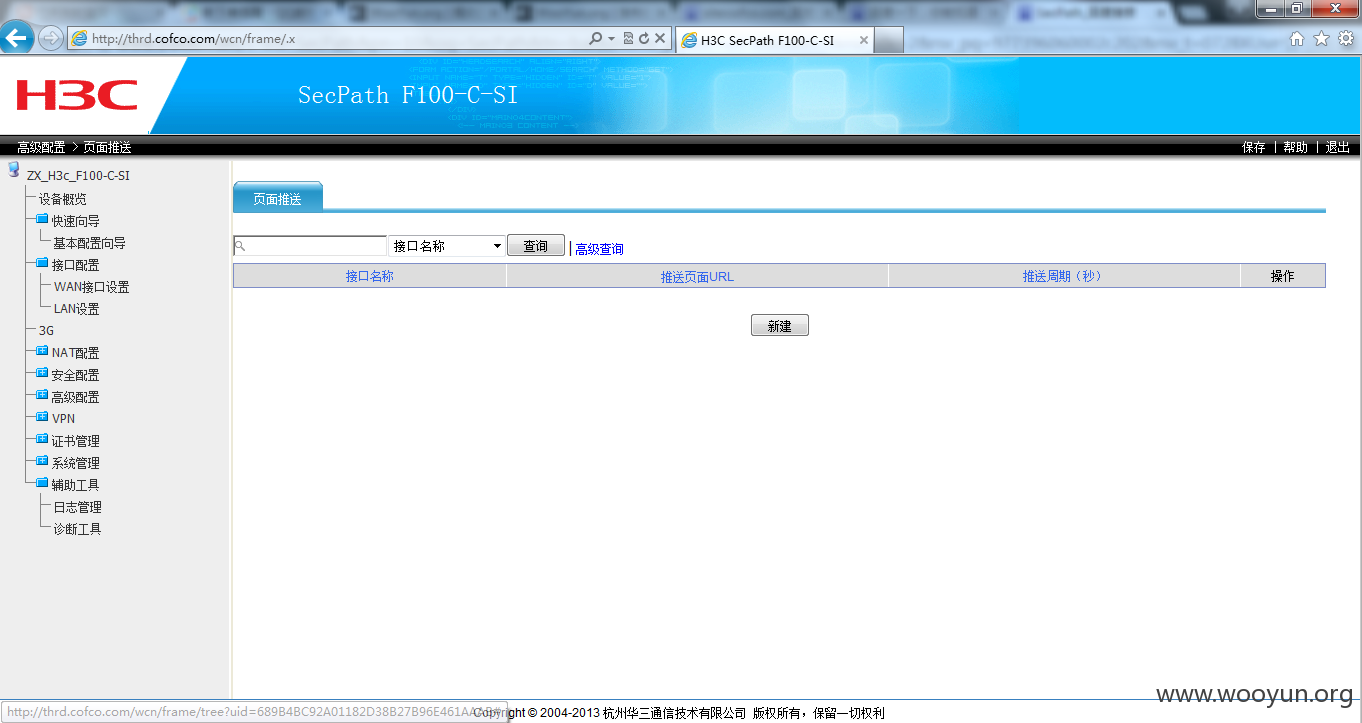Screen dimensions: 1362x723
Task: Expand the 高级配置 folder icon
Action: [42, 395]
